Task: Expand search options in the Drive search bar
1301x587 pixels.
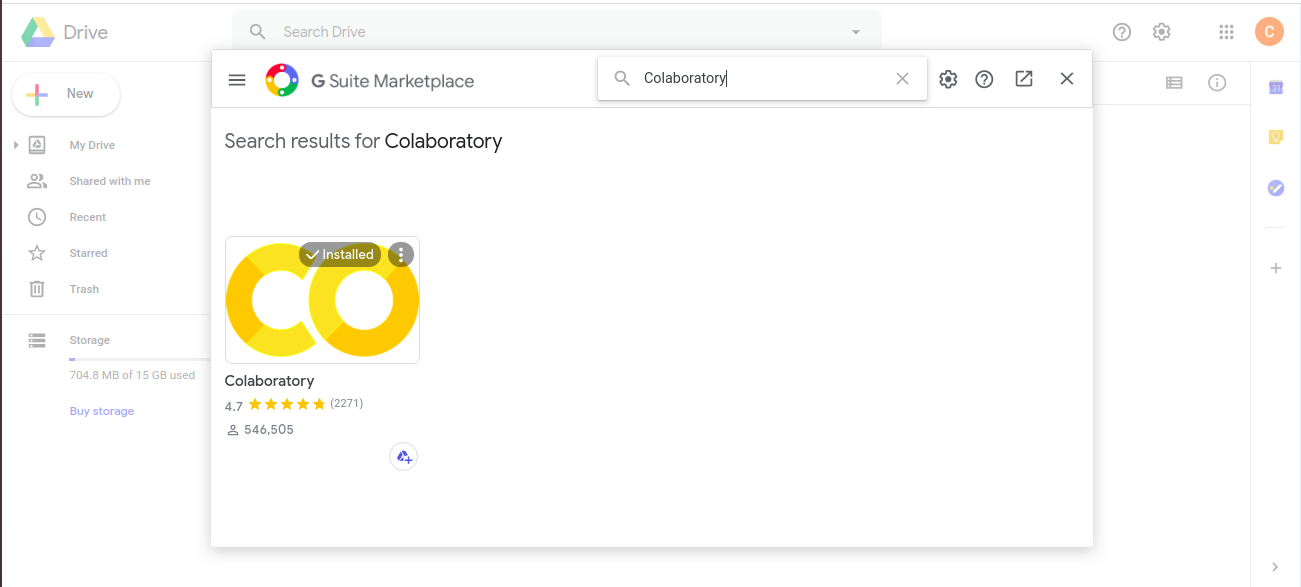Action: click(x=855, y=31)
